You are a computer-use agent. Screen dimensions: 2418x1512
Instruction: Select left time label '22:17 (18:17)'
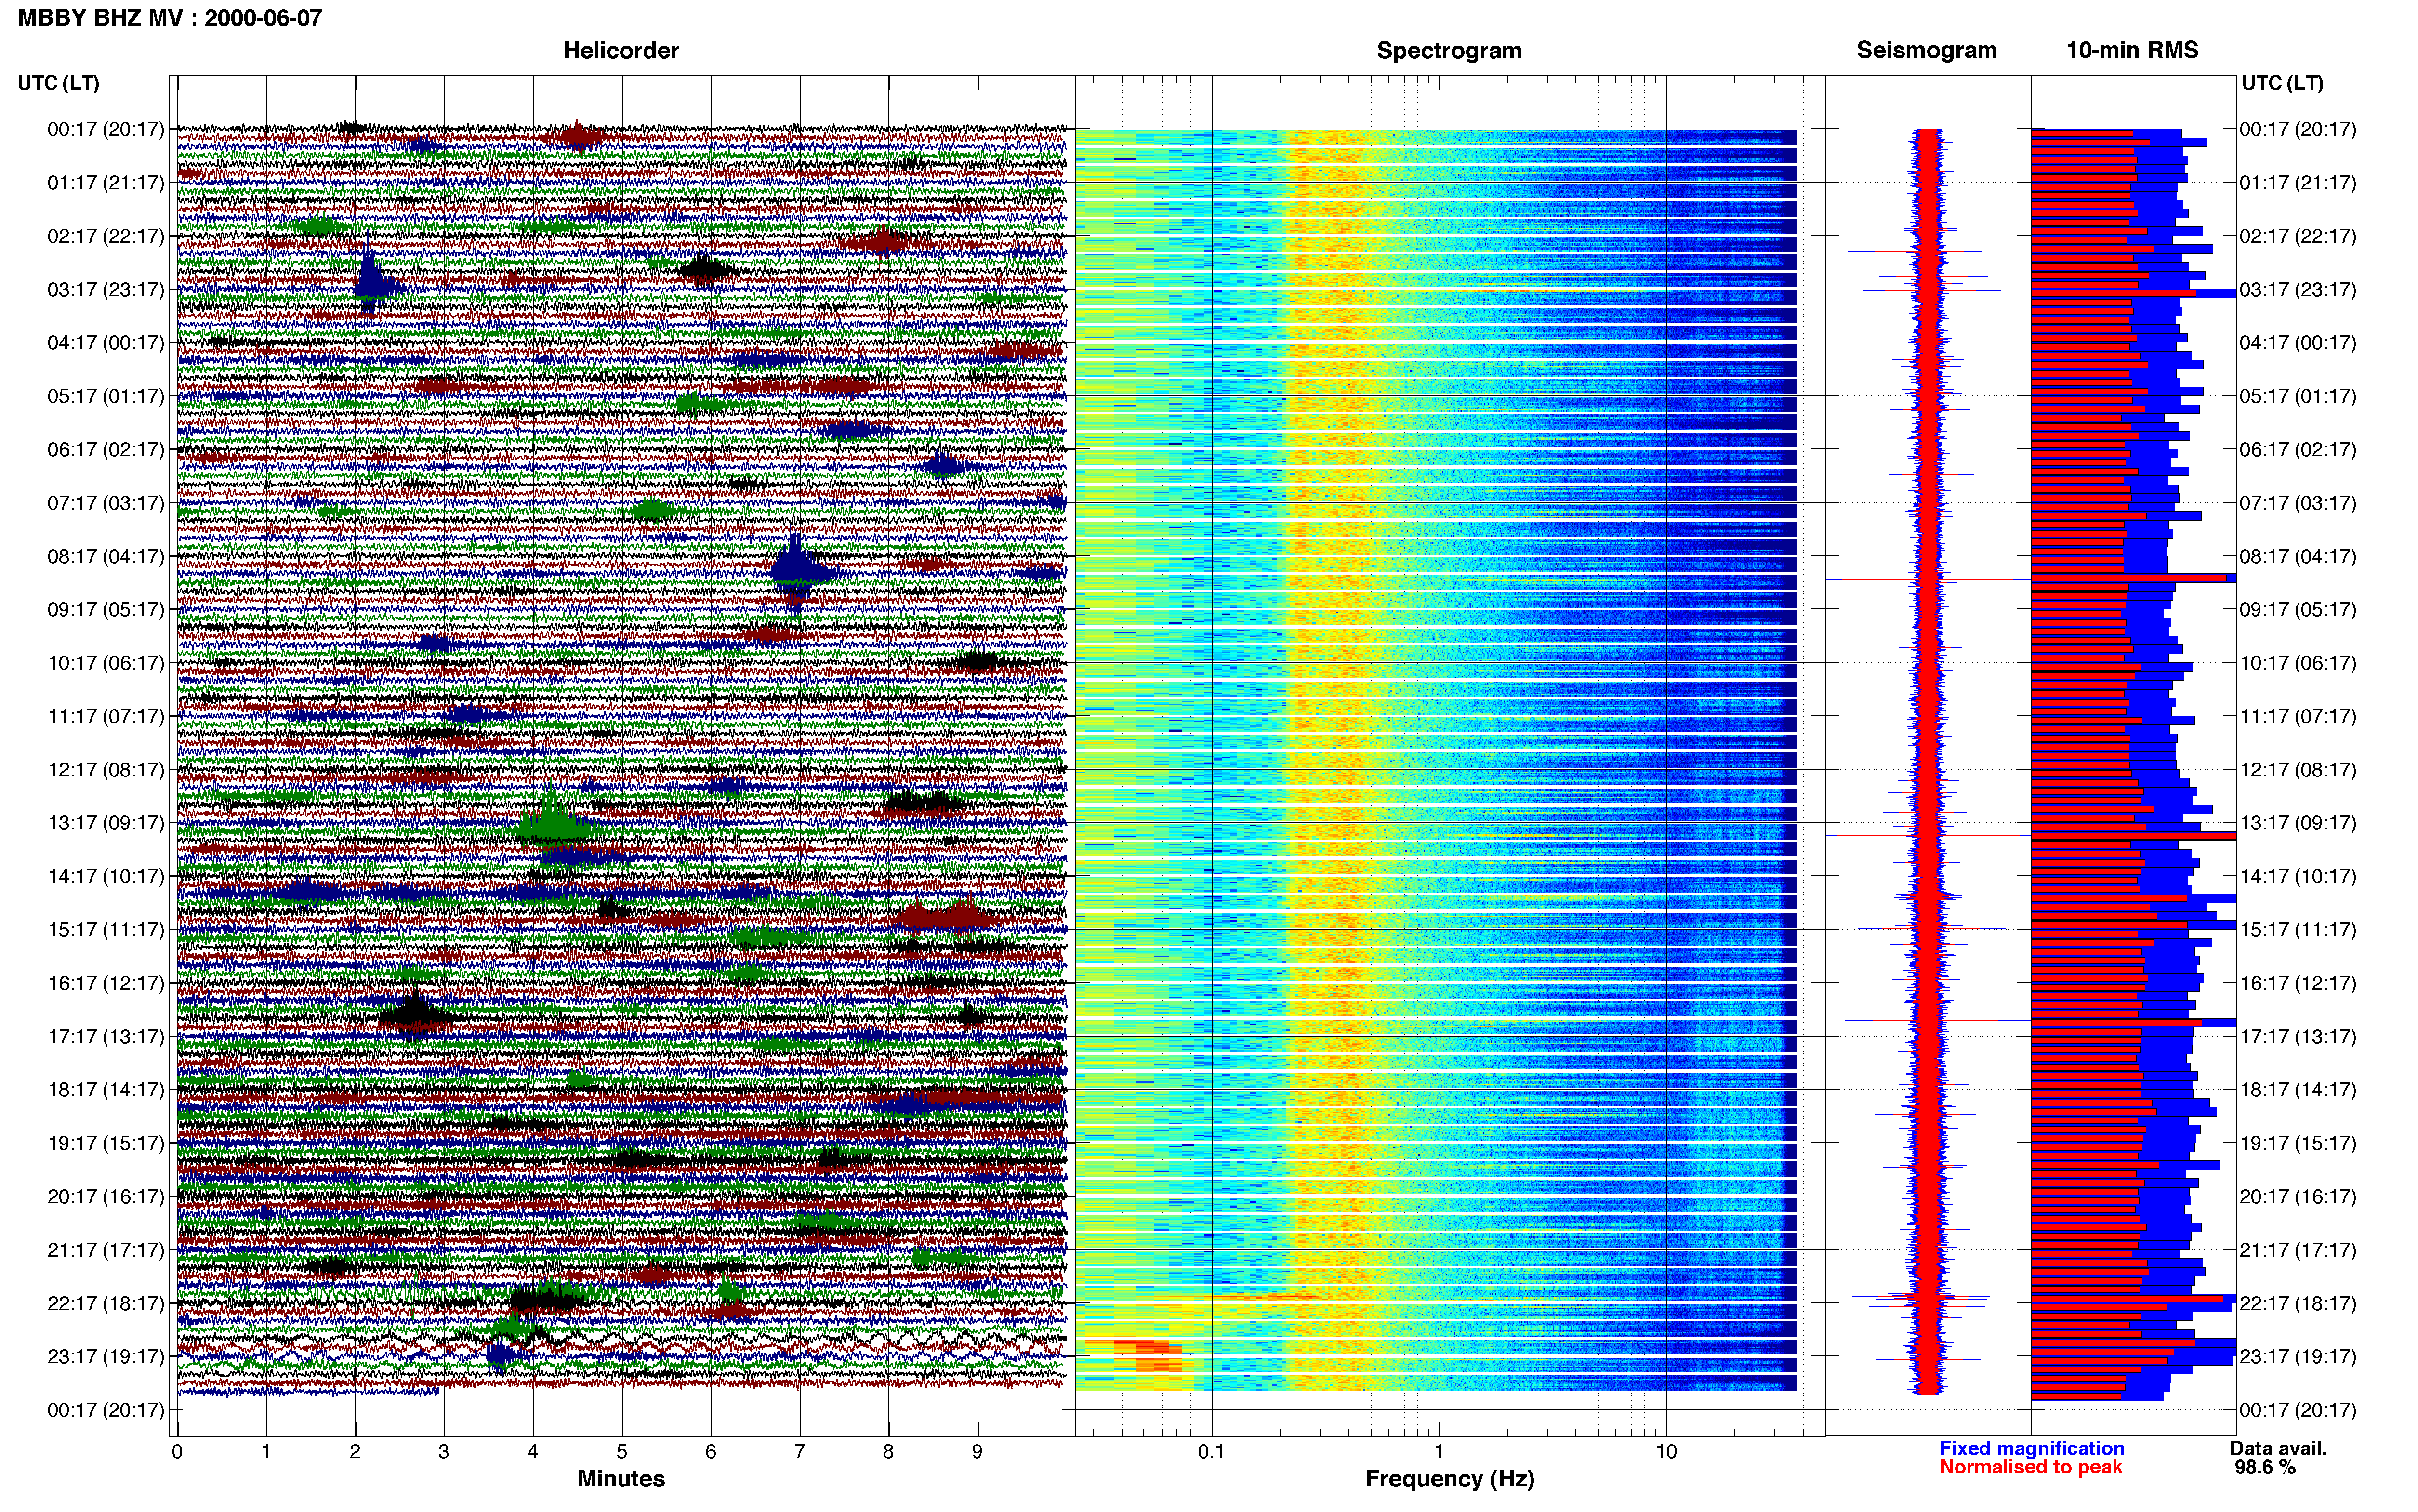106,1304
